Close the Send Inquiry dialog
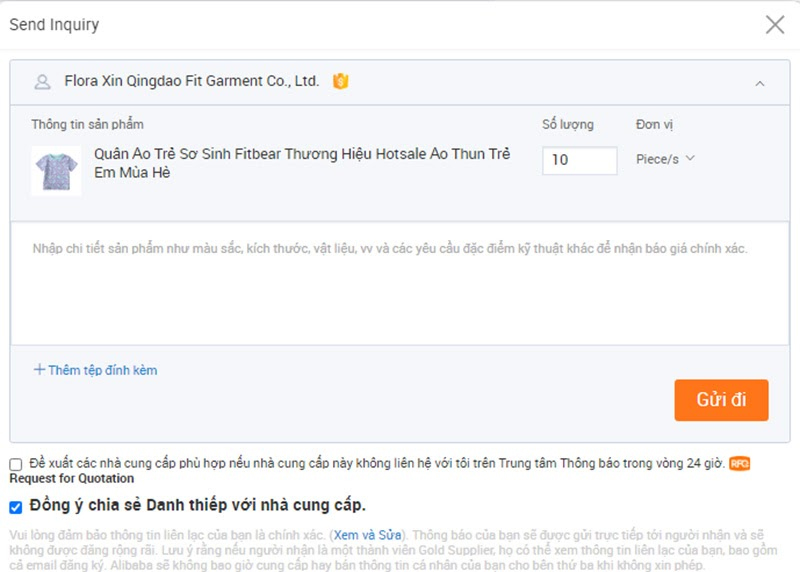Image resolution: width=800 pixels, height=572 pixels. tap(774, 24)
